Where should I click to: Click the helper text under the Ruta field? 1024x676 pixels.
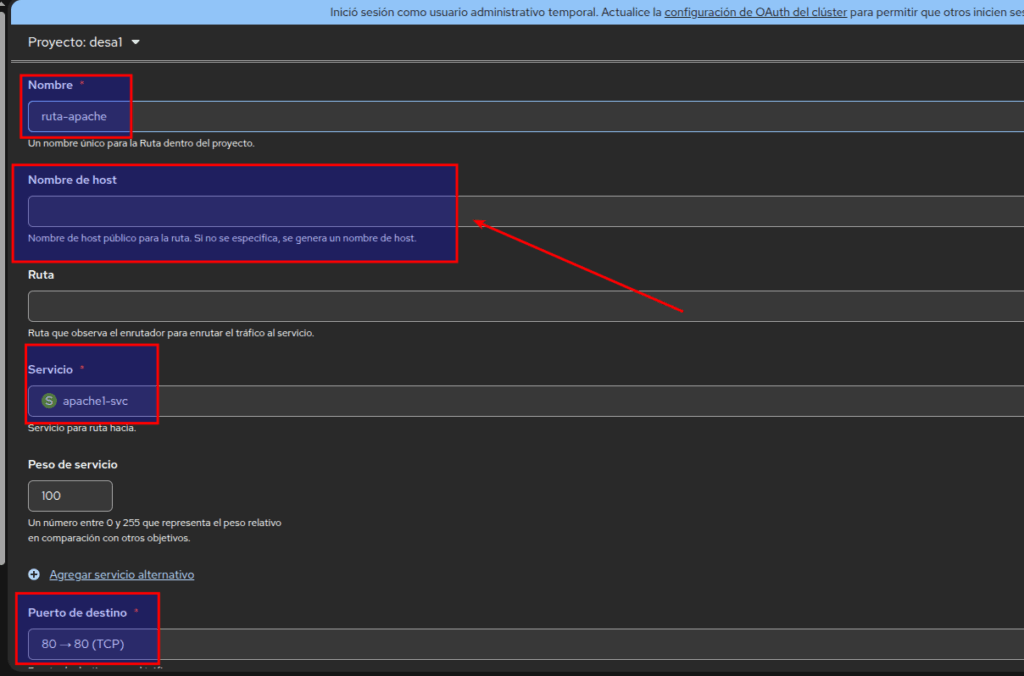[171, 333]
